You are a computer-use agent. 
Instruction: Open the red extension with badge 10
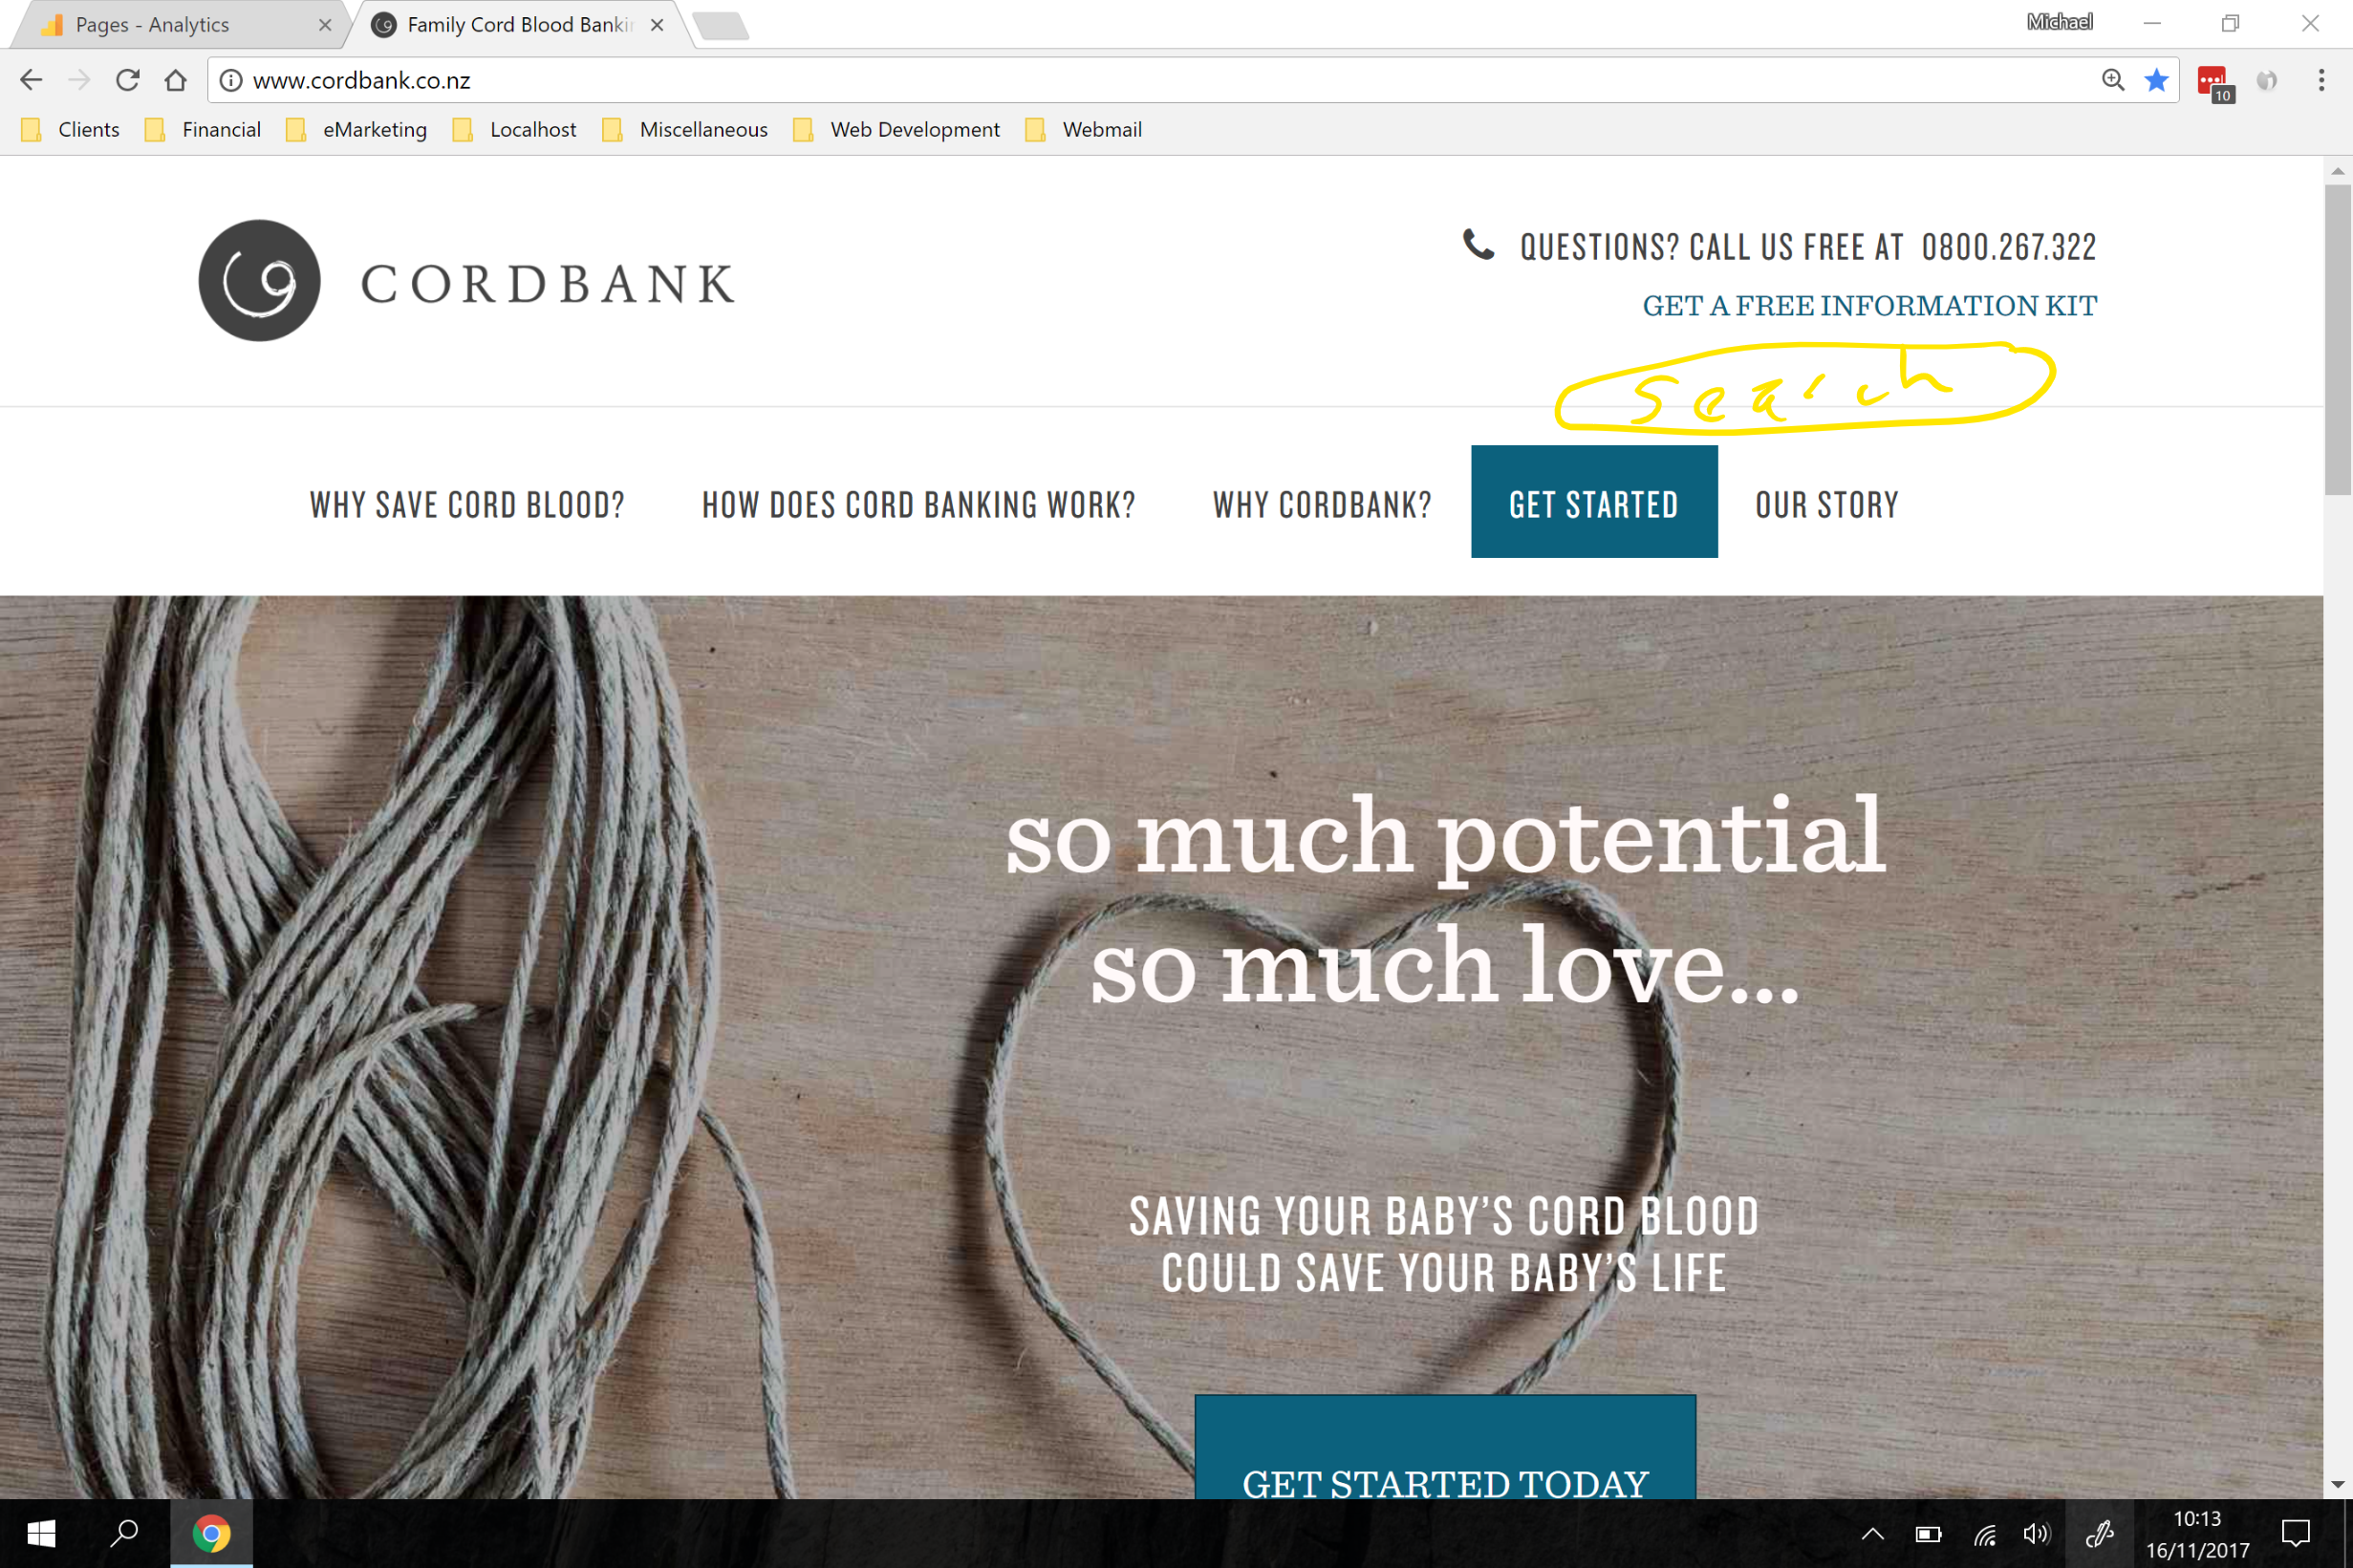click(x=2215, y=84)
